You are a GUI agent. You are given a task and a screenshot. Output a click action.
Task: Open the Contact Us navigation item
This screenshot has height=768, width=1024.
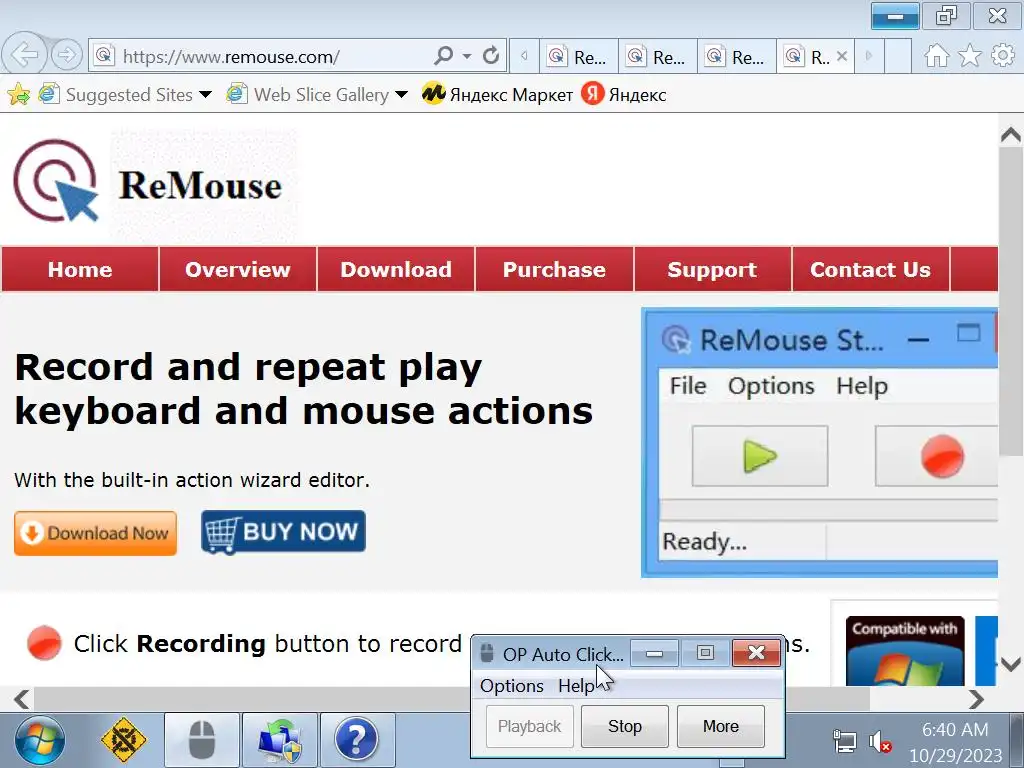[x=871, y=269]
